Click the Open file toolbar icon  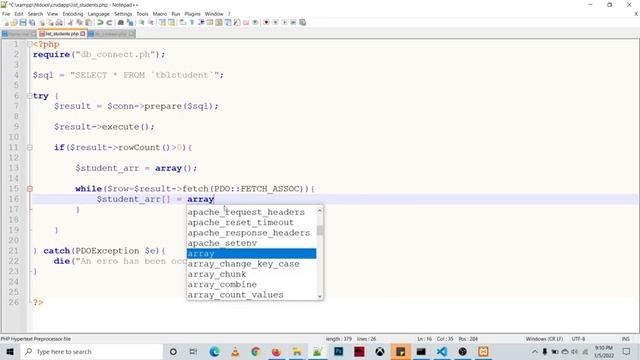point(14,22)
